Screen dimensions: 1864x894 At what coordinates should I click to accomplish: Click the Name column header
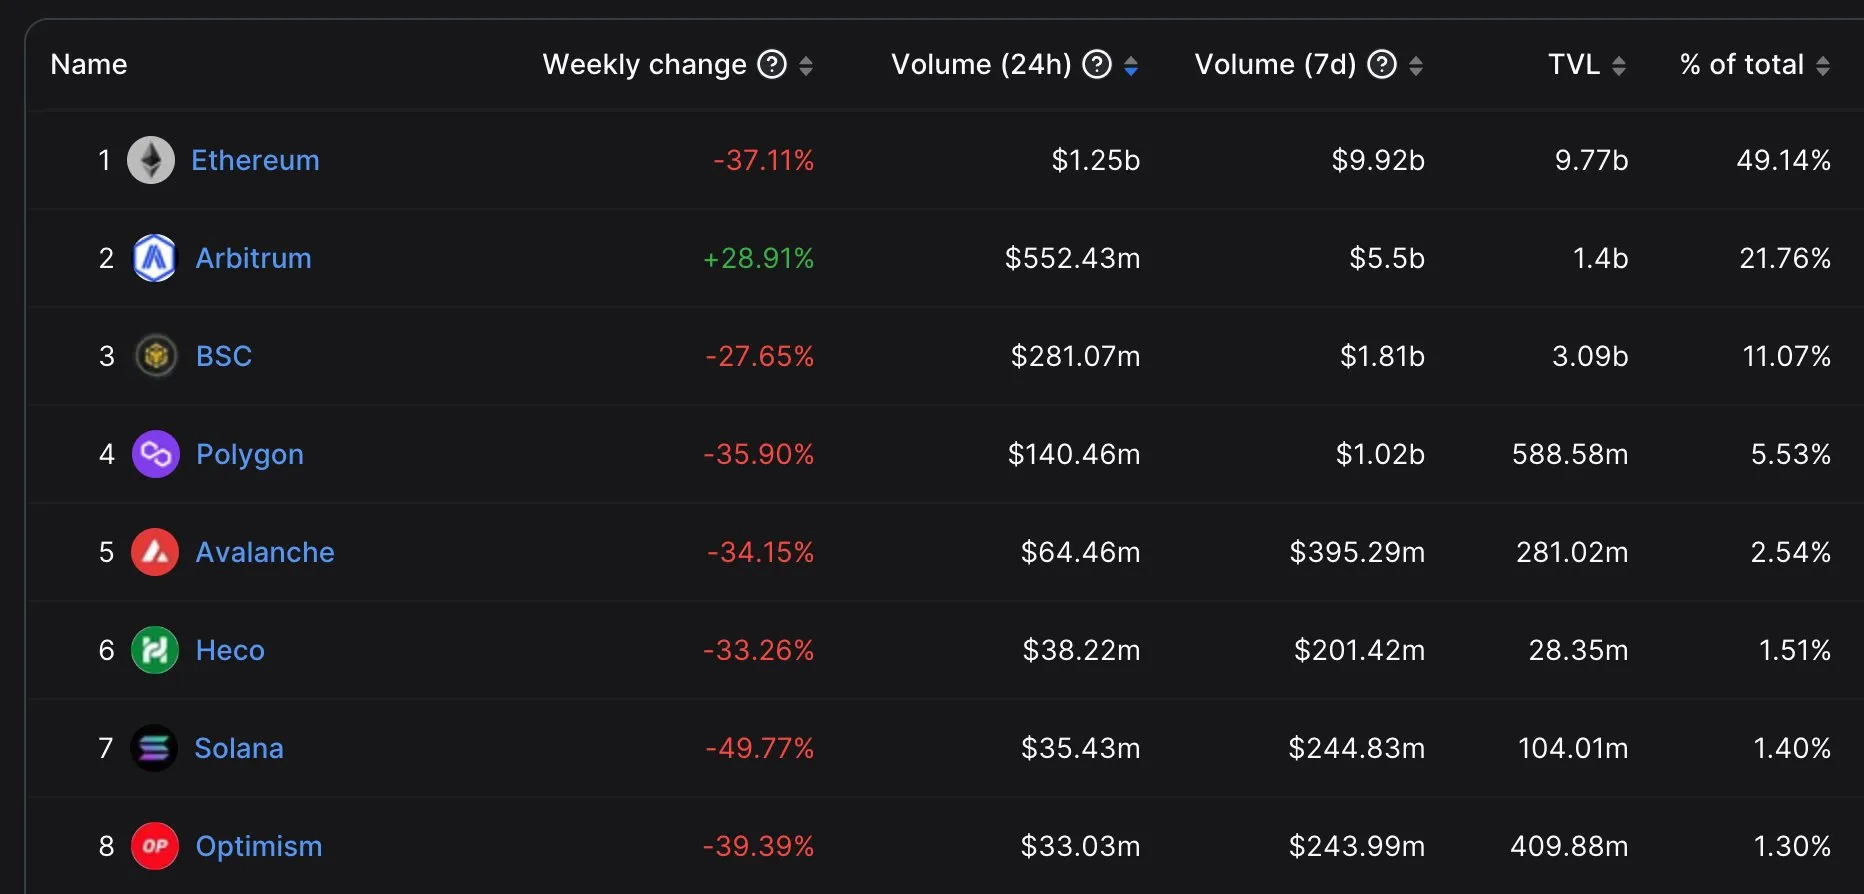tap(89, 65)
